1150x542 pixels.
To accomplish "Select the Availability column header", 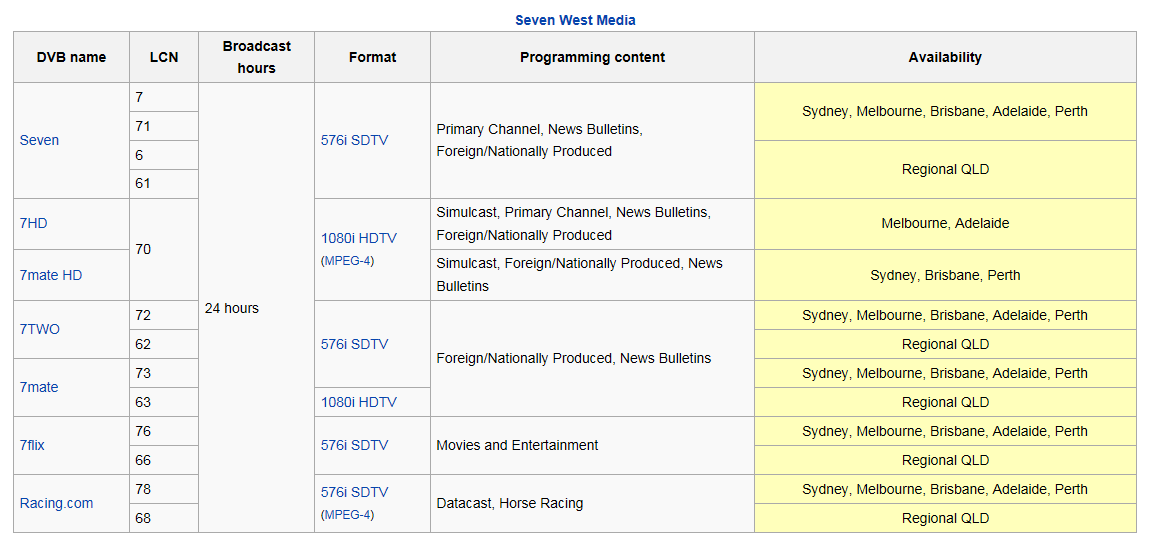I will 945,57.
